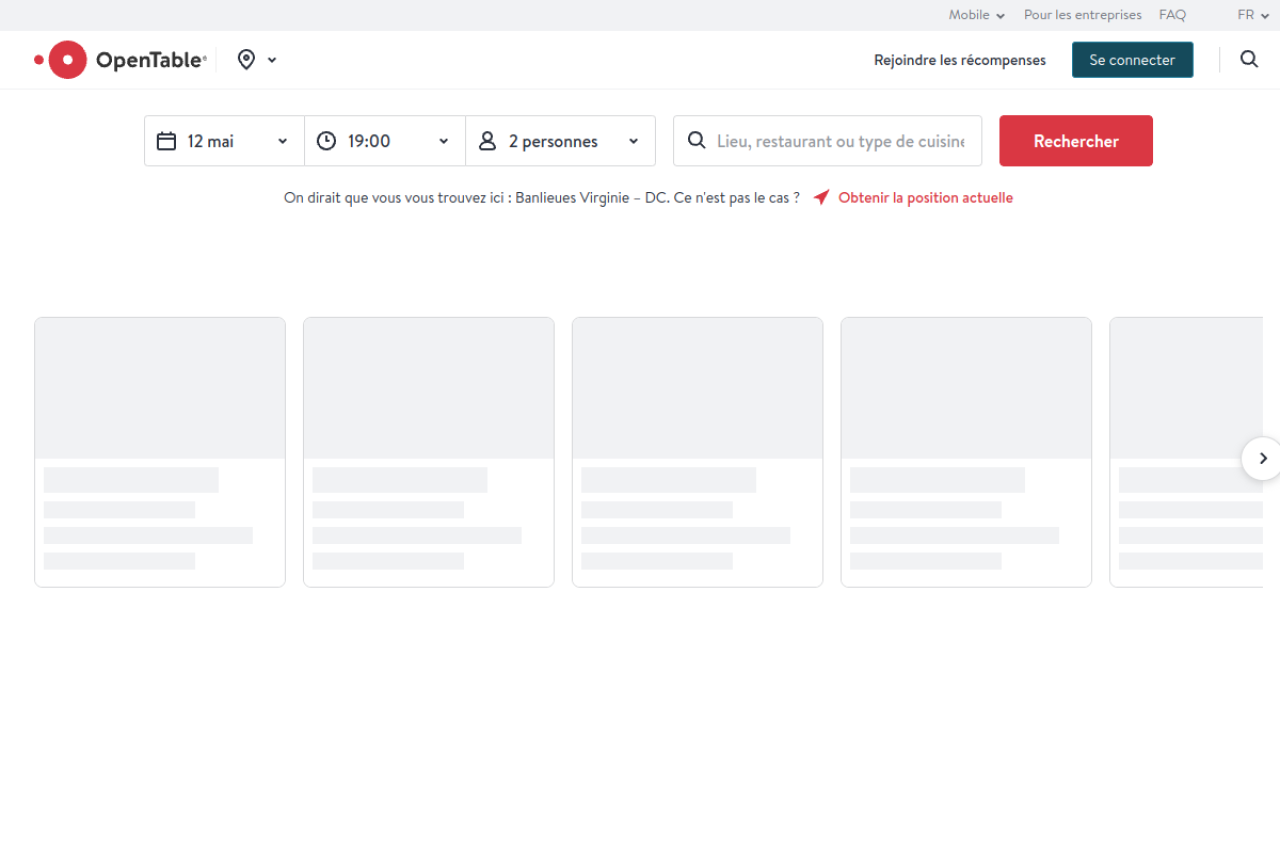Expand the FR language selector
This screenshot has height=853, width=1280.
pos(1253,15)
